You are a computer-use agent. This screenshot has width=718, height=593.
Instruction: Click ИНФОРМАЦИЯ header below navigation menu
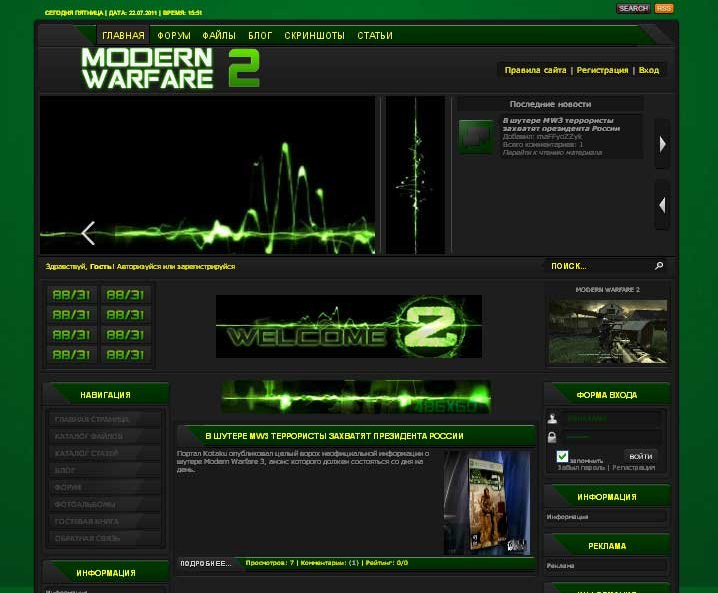coord(106,573)
